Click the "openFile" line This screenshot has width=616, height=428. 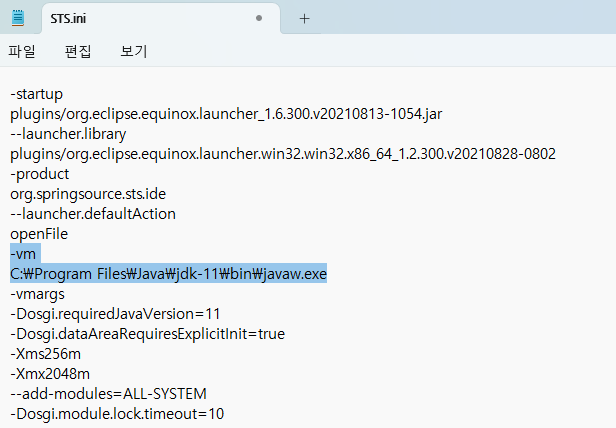coord(39,234)
